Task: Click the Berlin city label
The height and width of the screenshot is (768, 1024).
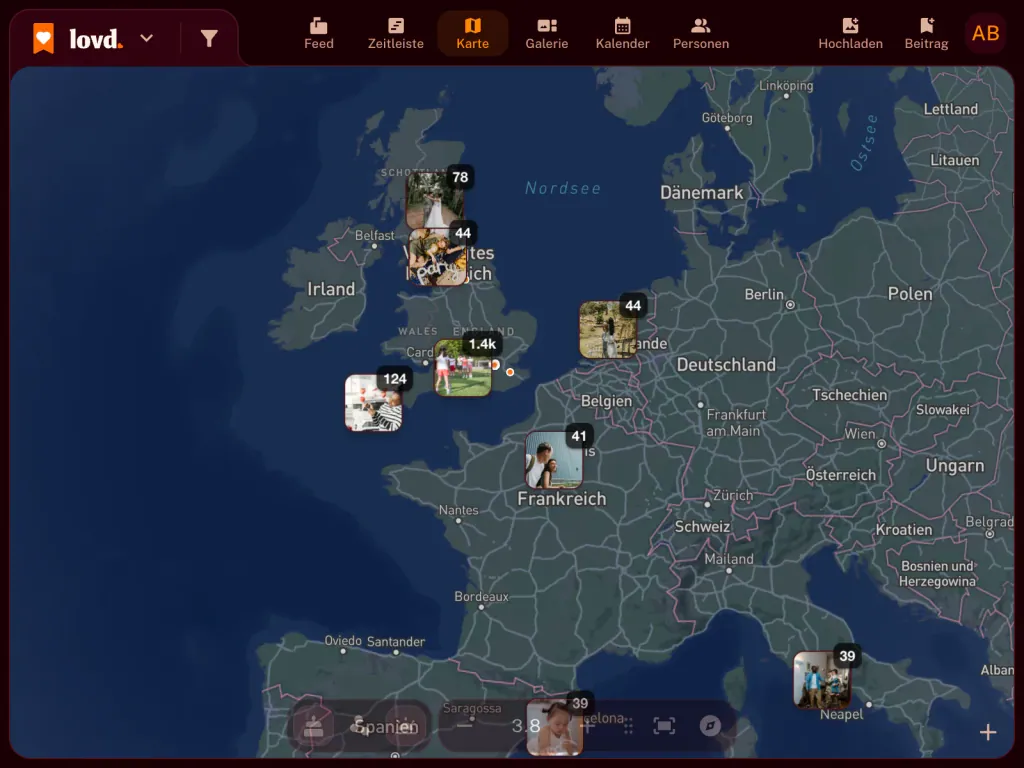Action: click(764, 295)
